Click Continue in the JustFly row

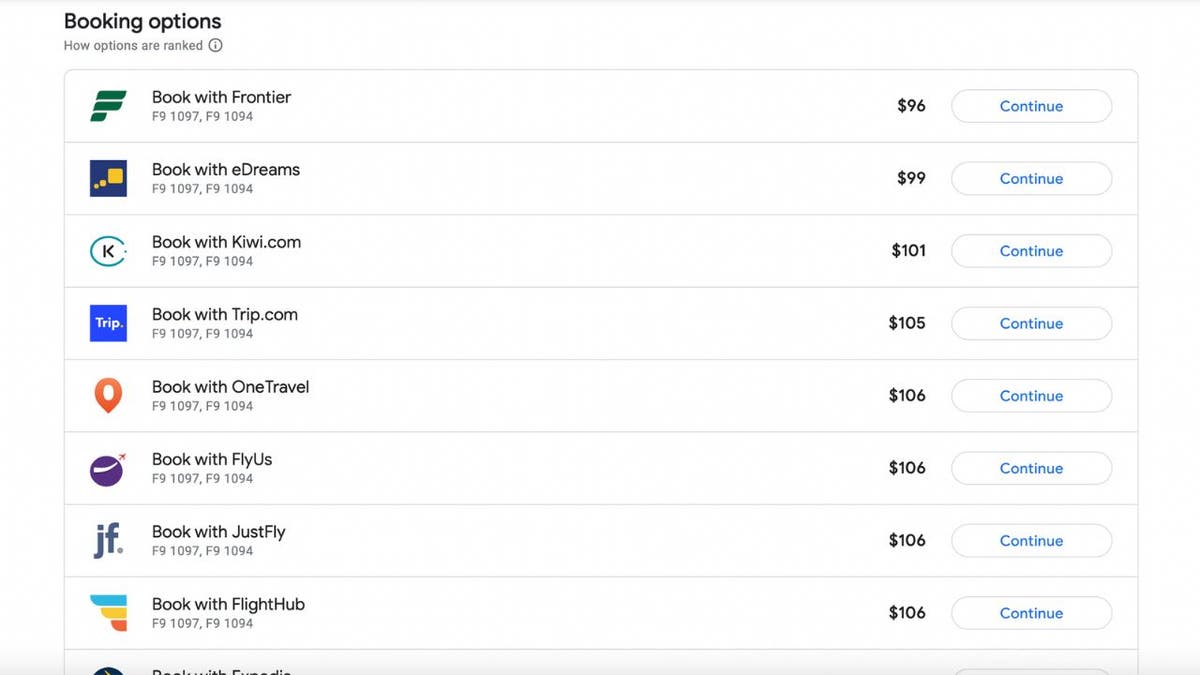(1031, 541)
